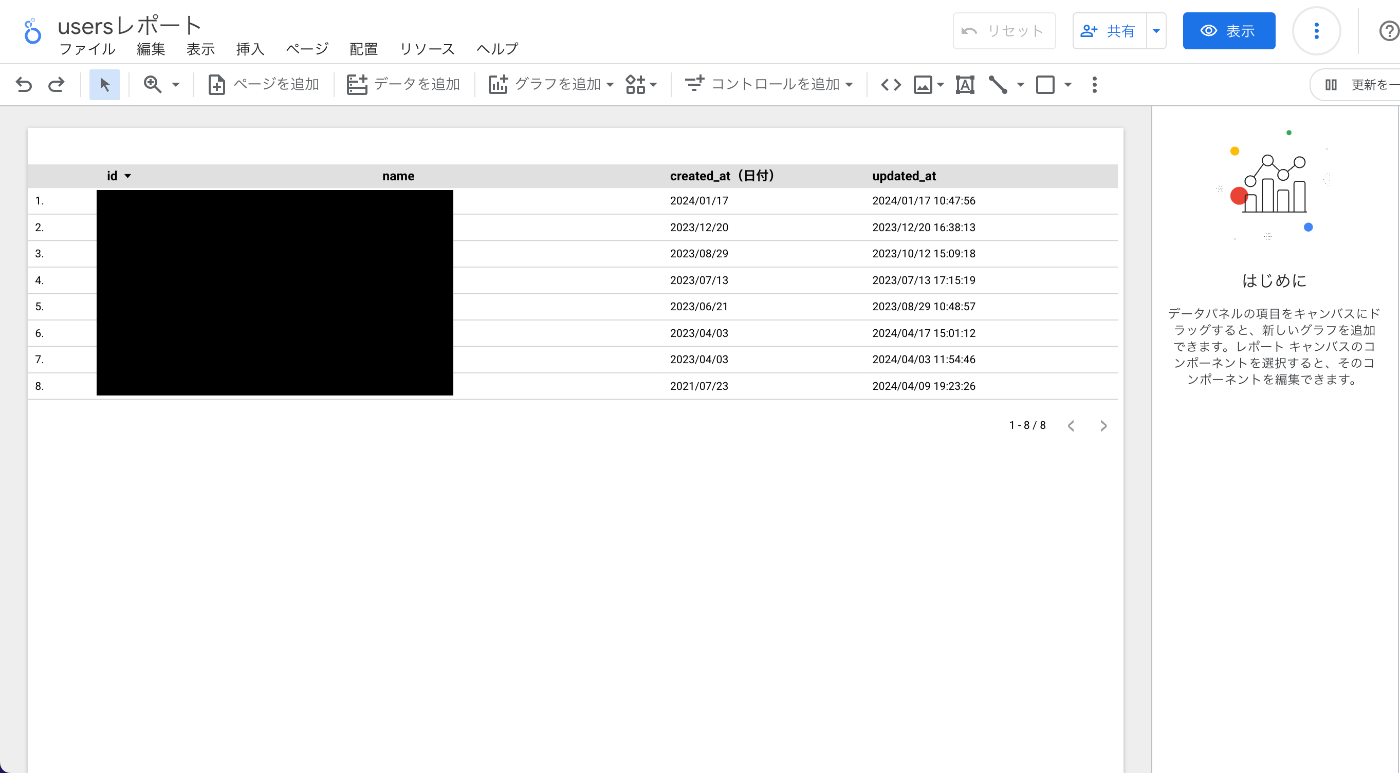
Task: Select created_at cell 2024/01/17
Action: 699,201
